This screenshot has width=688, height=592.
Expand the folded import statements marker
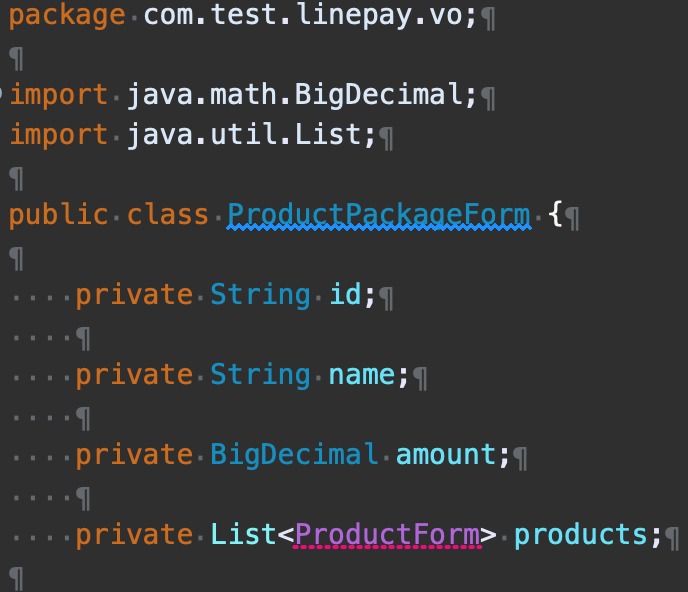[x=3, y=95]
